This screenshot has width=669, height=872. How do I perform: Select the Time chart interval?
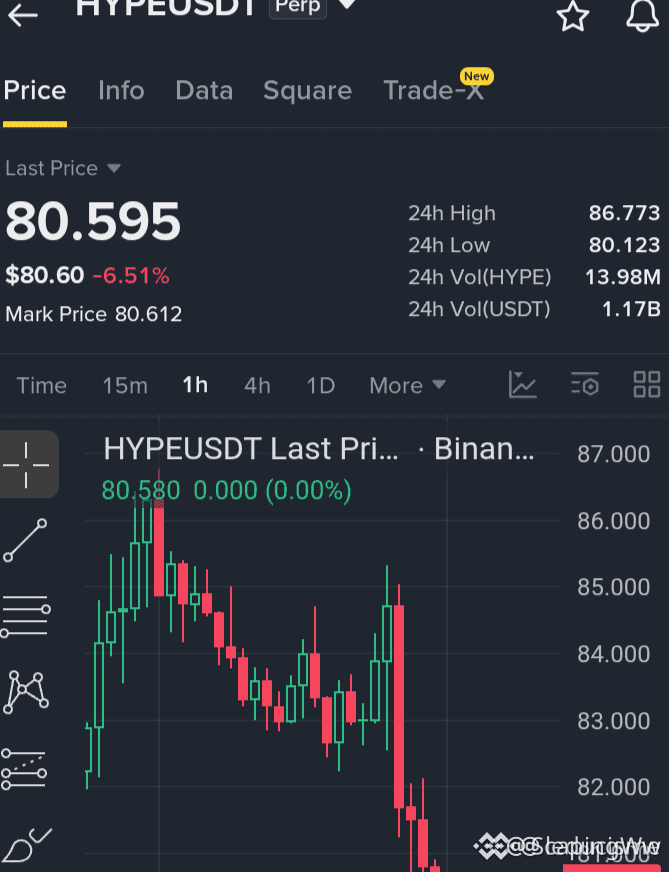tap(42, 385)
